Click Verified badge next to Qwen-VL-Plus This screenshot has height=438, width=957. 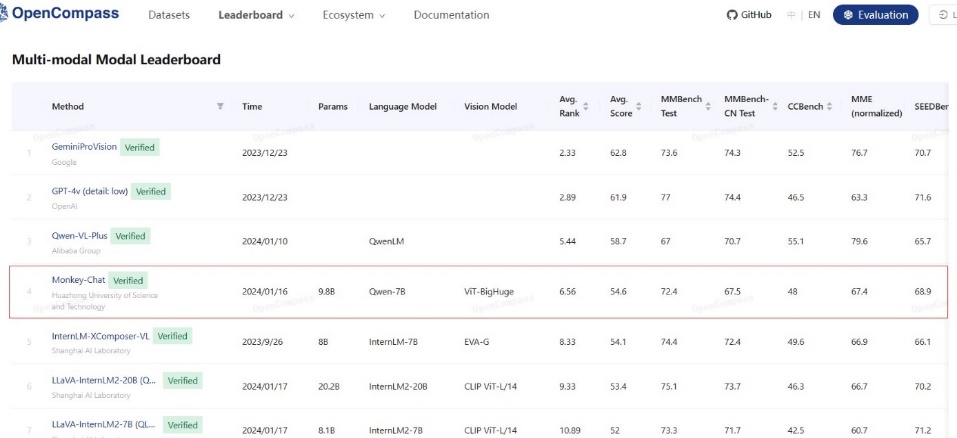coord(130,236)
